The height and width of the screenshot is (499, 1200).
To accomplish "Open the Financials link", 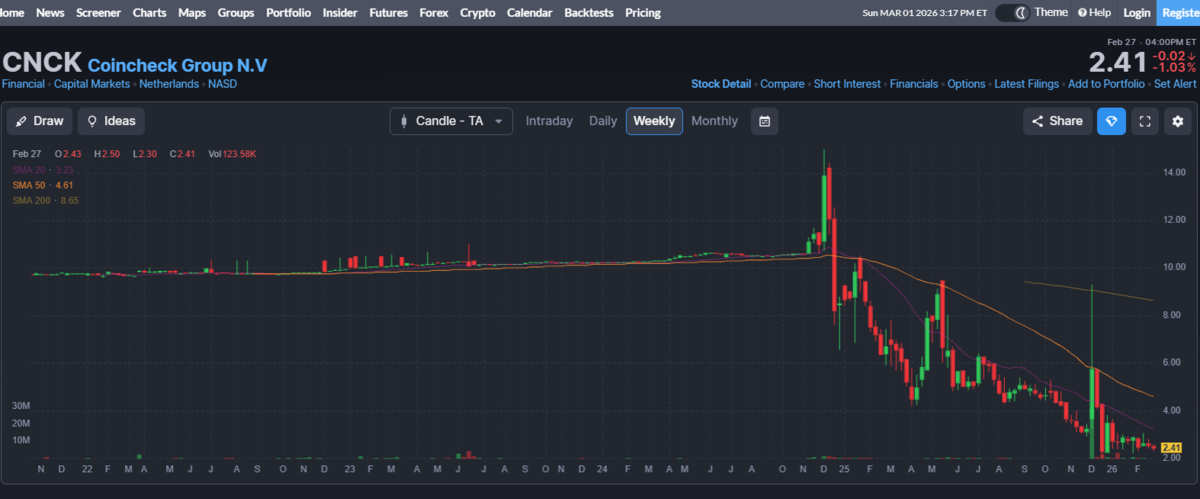I will coord(914,84).
